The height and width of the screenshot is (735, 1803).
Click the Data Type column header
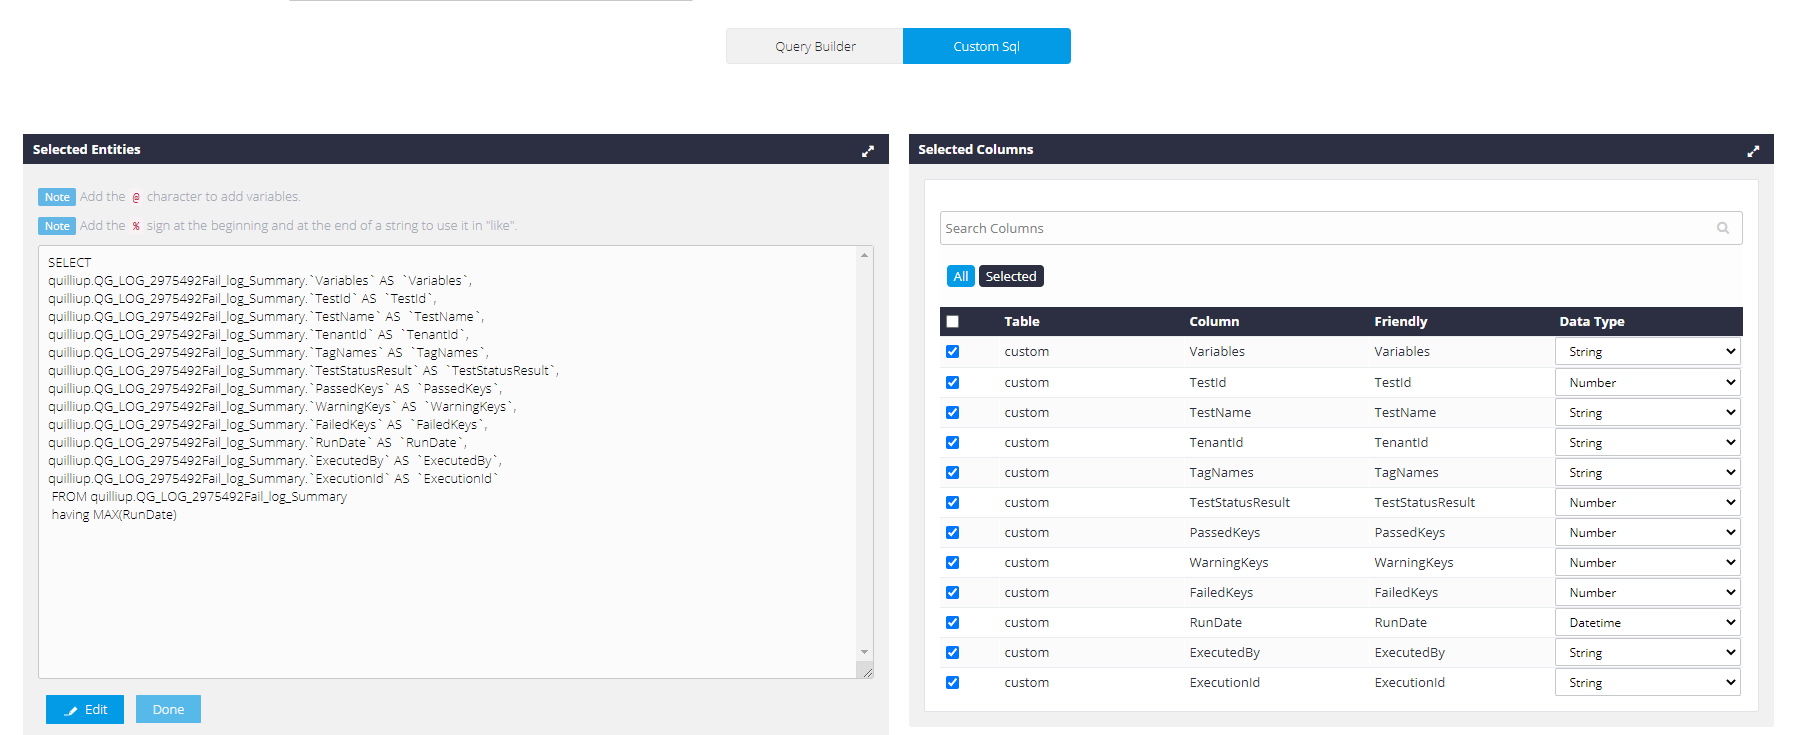click(1591, 321)
